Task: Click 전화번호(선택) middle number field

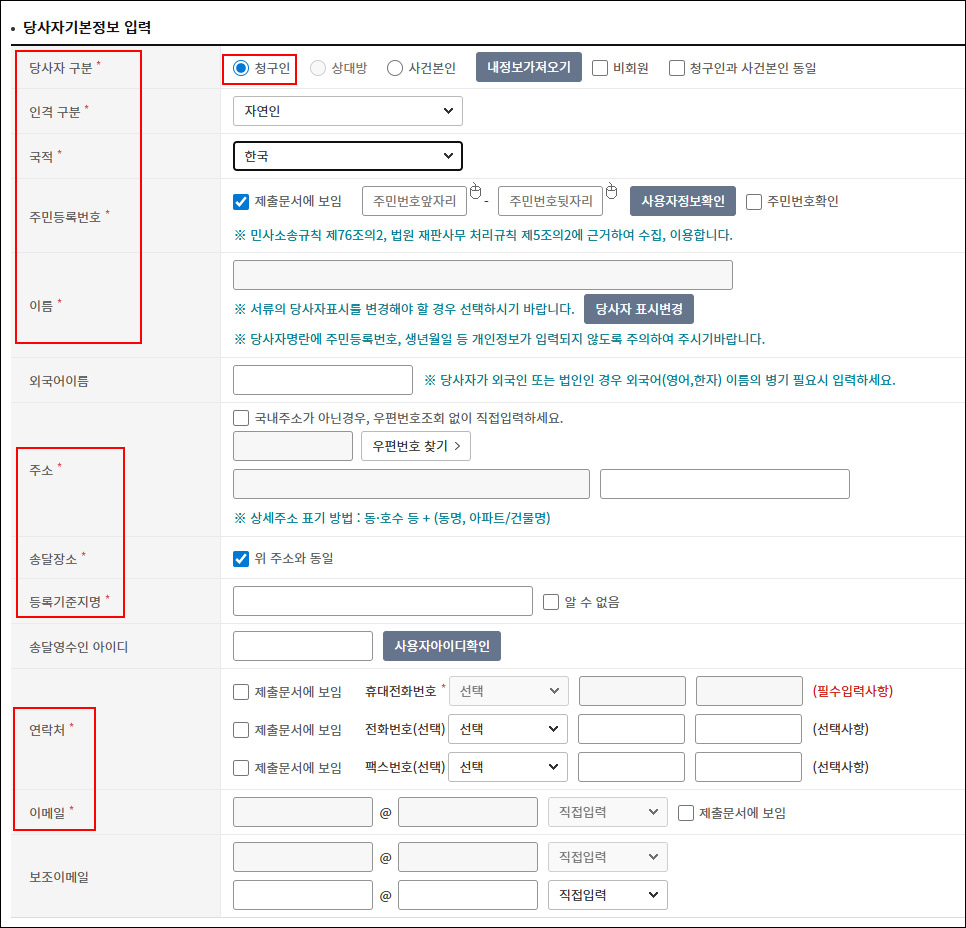Action: click(631, 729)
